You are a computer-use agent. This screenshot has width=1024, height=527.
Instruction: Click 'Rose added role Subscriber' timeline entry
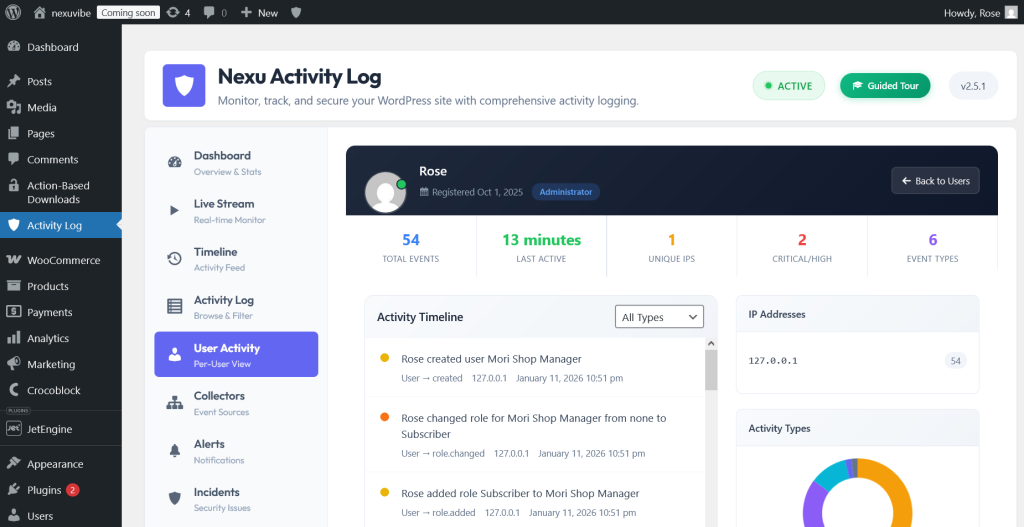[535, 502]
